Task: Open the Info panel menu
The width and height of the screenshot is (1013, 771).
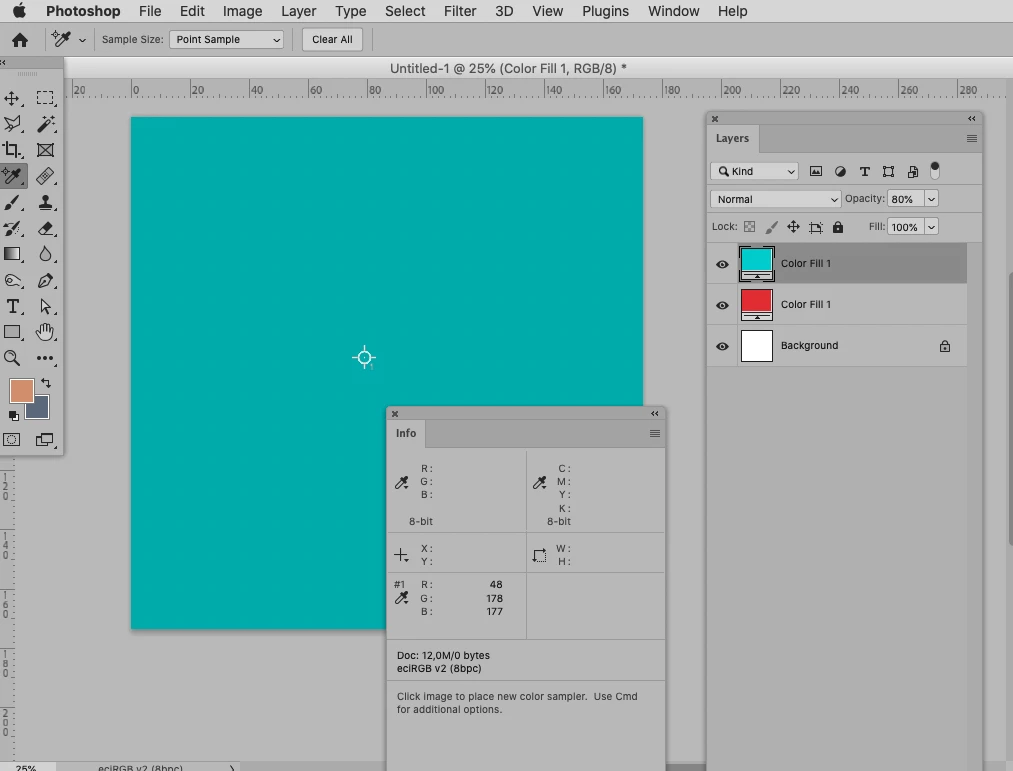Action: (654, 433)
